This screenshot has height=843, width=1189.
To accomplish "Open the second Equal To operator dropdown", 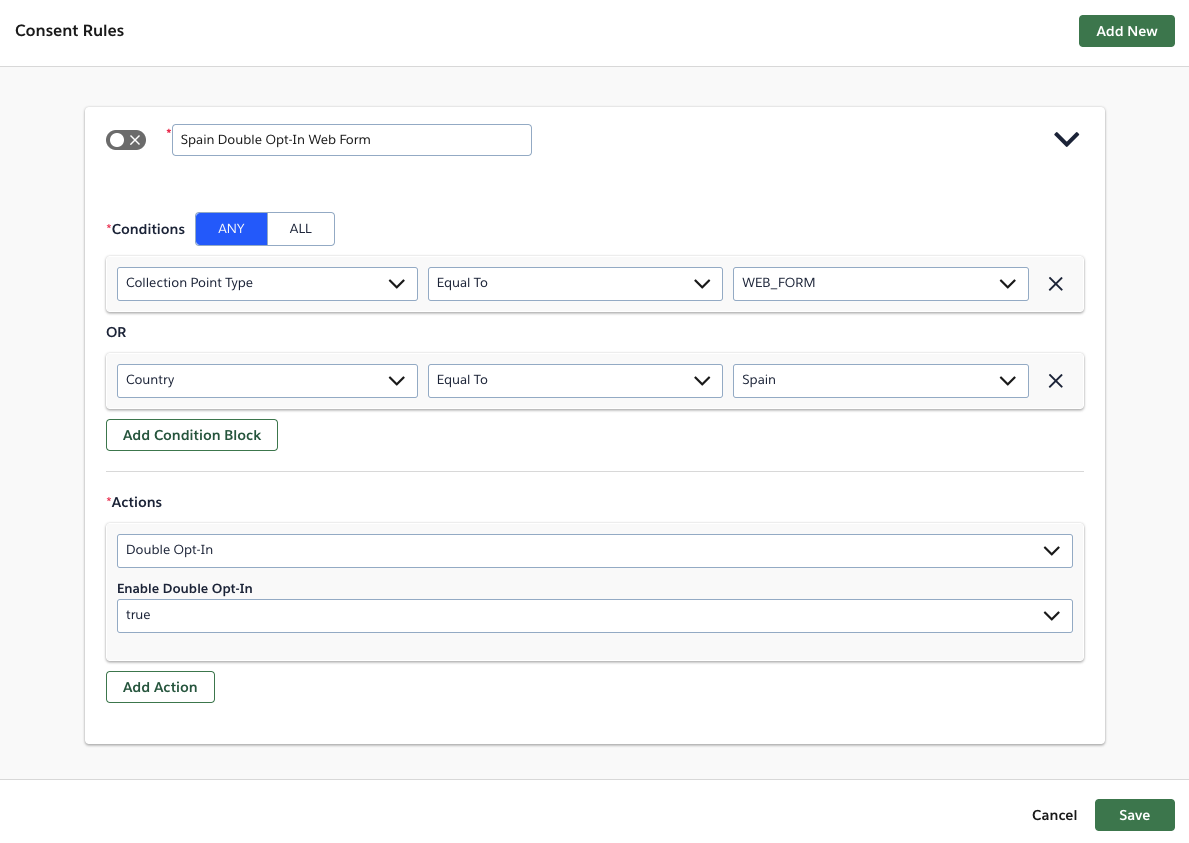I will 701,381.
